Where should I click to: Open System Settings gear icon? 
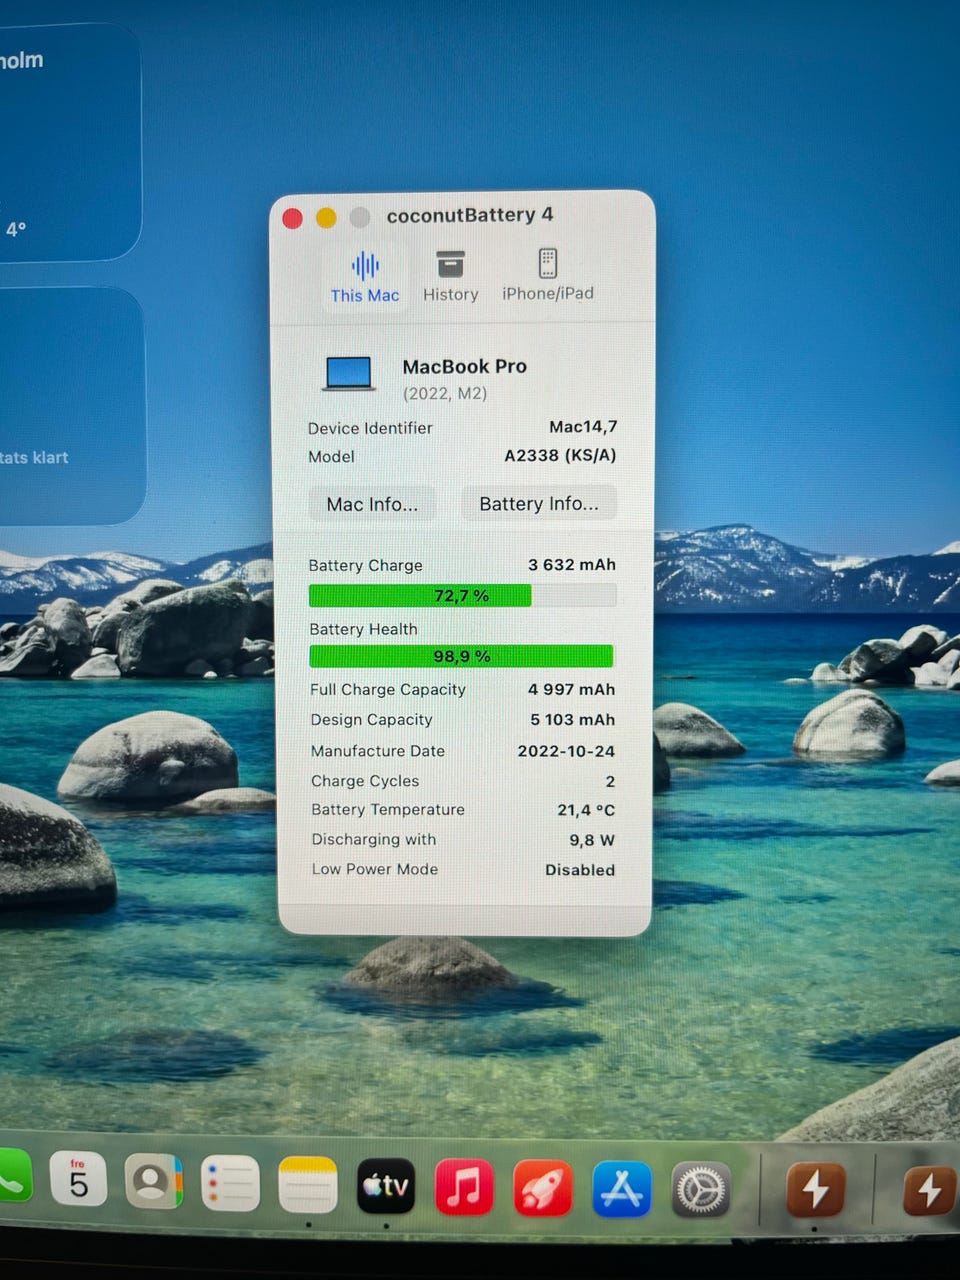[x=700, y=1189]
